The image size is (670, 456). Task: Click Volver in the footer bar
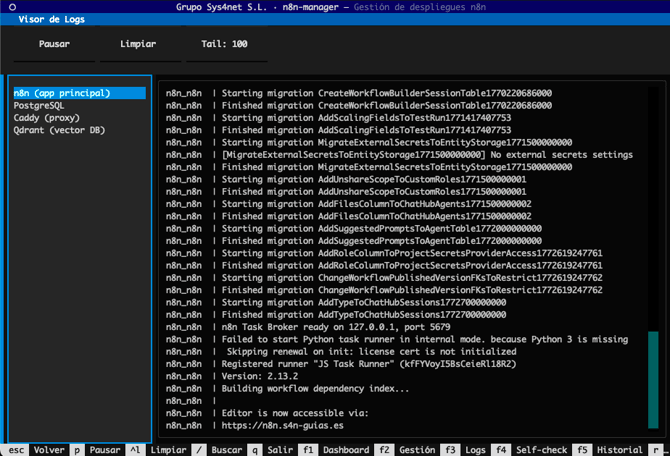49,450
